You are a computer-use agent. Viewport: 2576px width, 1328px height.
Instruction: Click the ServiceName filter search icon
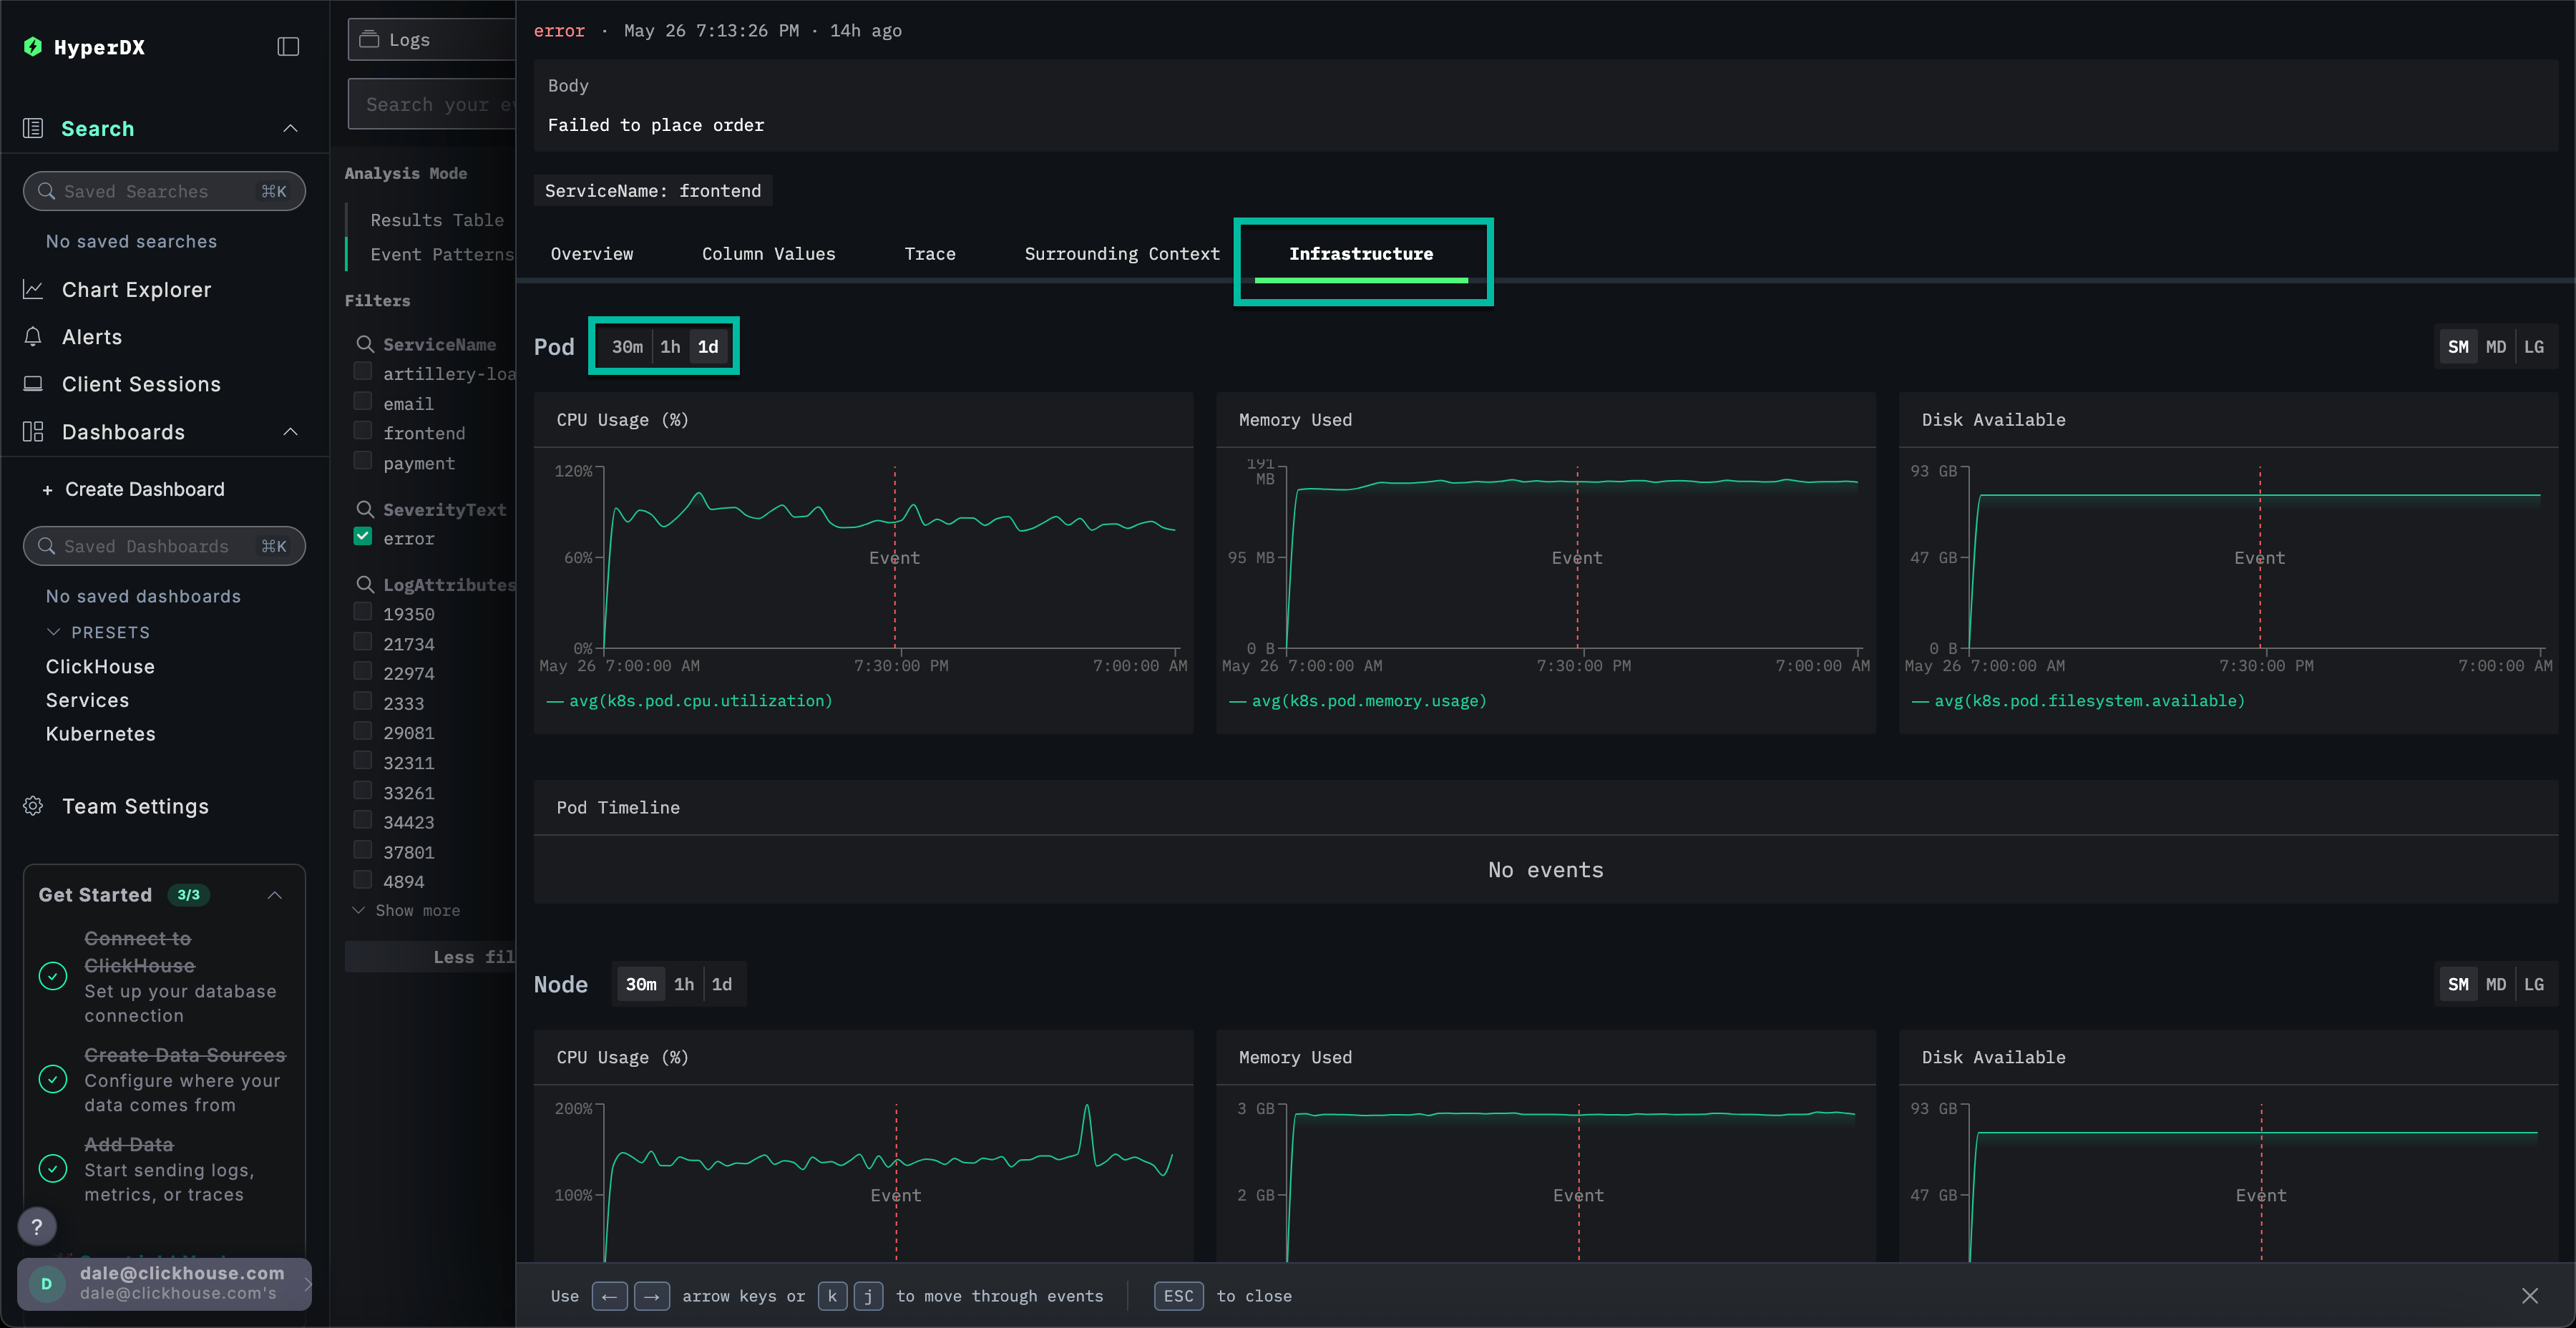pyautogui.click(x=365, y=344)
